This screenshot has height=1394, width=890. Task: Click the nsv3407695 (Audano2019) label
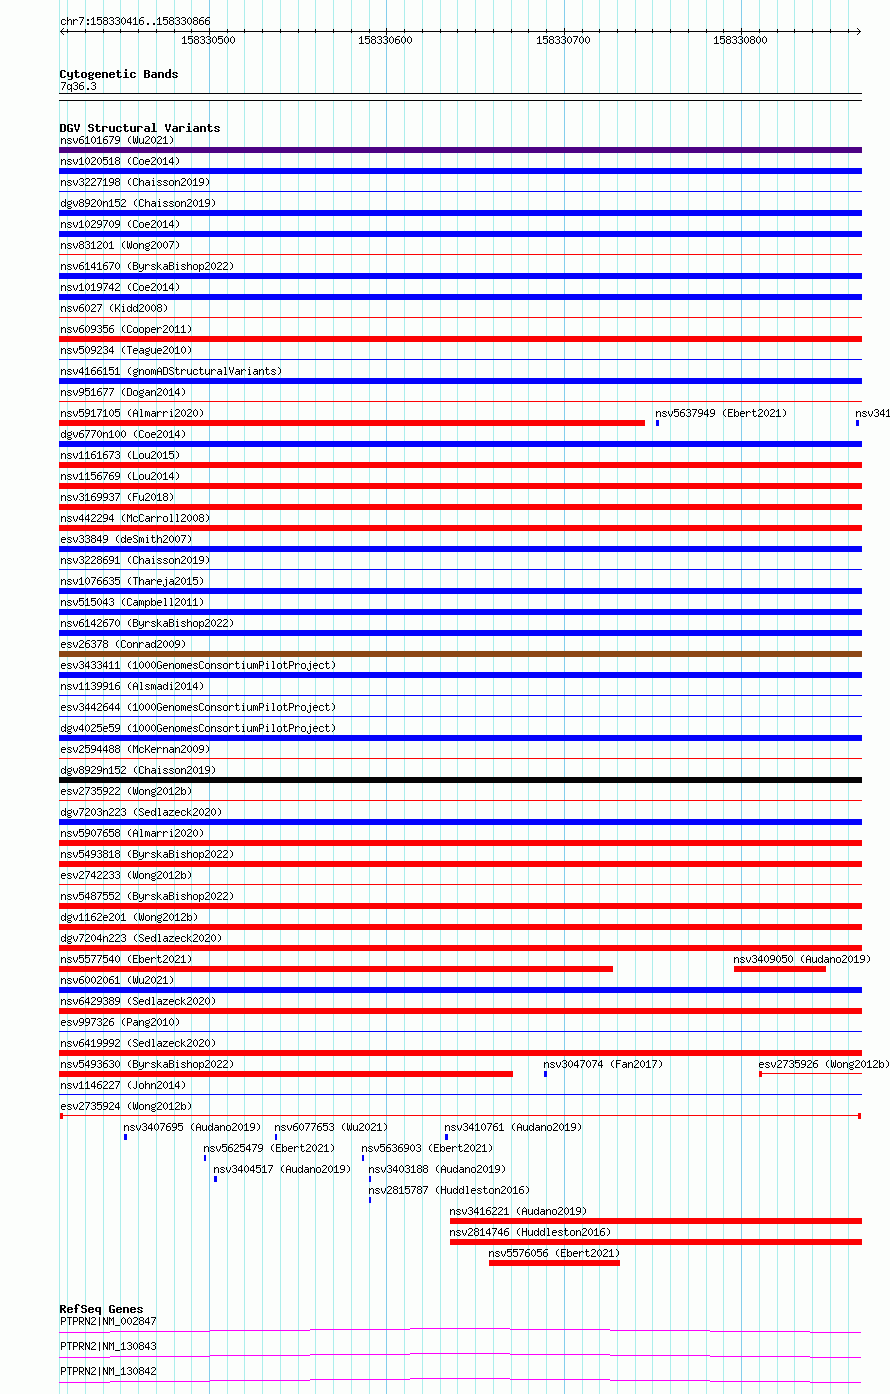pyautogui.click(x=192, y=1127)
